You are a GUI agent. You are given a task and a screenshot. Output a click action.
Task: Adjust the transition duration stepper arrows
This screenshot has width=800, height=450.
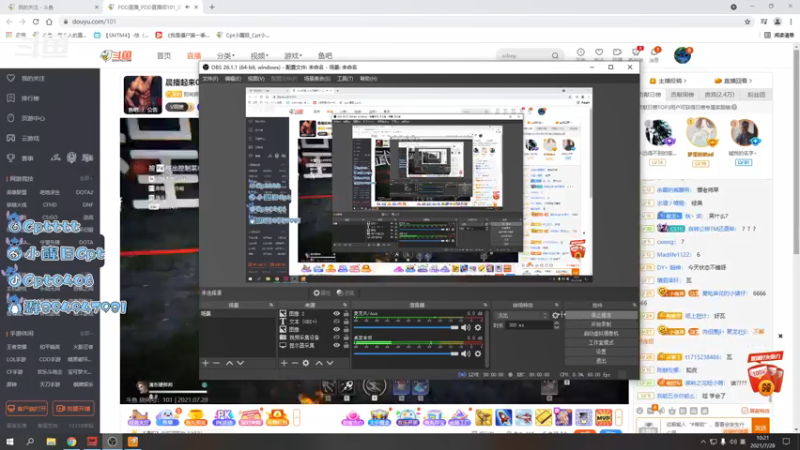556,325
